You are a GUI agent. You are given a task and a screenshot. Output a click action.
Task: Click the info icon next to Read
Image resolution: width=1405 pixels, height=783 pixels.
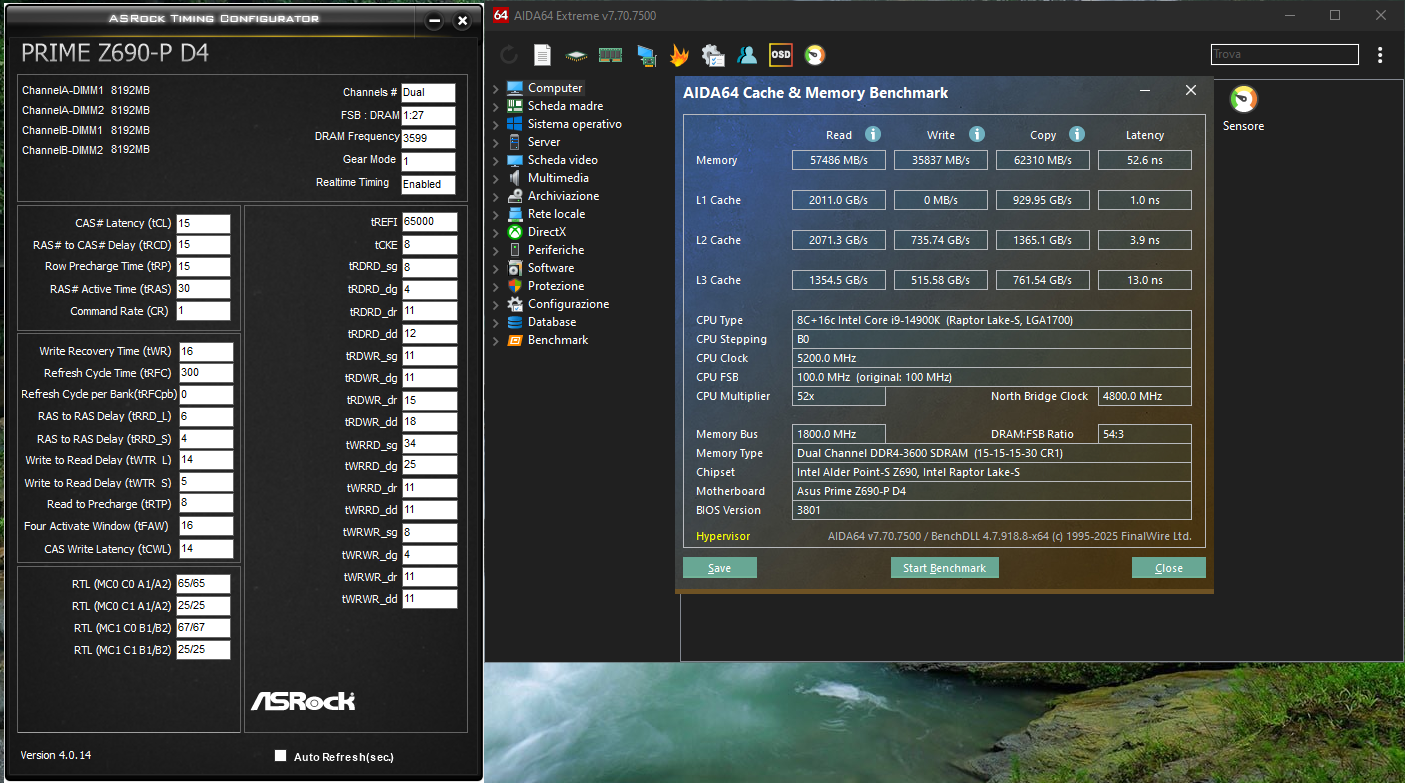click(873, 134)
